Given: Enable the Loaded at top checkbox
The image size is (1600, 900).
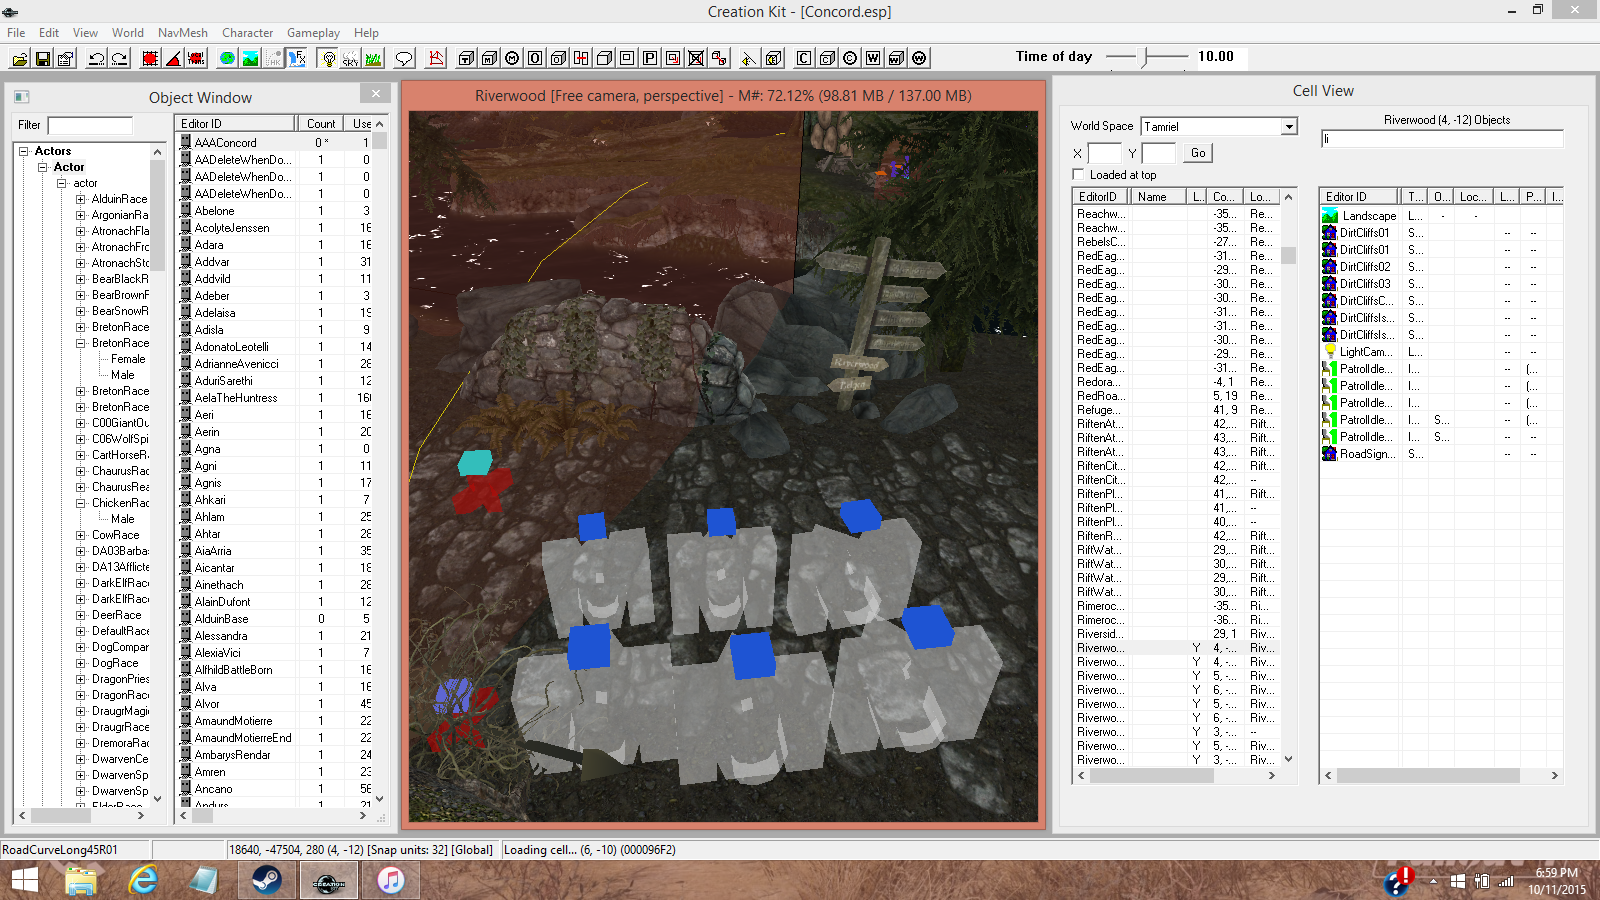Looking at the screenshot, I should pyautogui.click(x=1078, y=175).
